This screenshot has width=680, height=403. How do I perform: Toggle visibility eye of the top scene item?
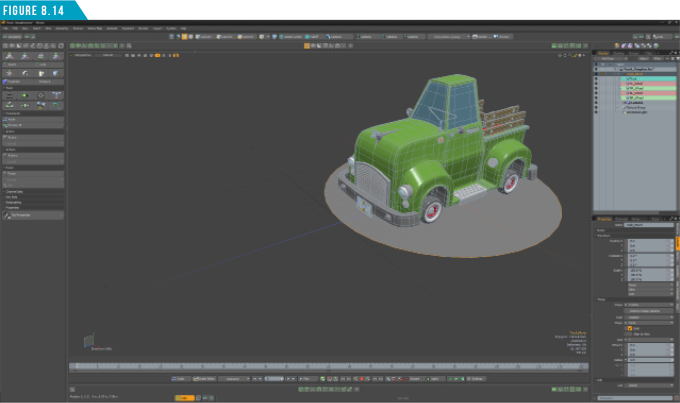(x=597, y=70)
